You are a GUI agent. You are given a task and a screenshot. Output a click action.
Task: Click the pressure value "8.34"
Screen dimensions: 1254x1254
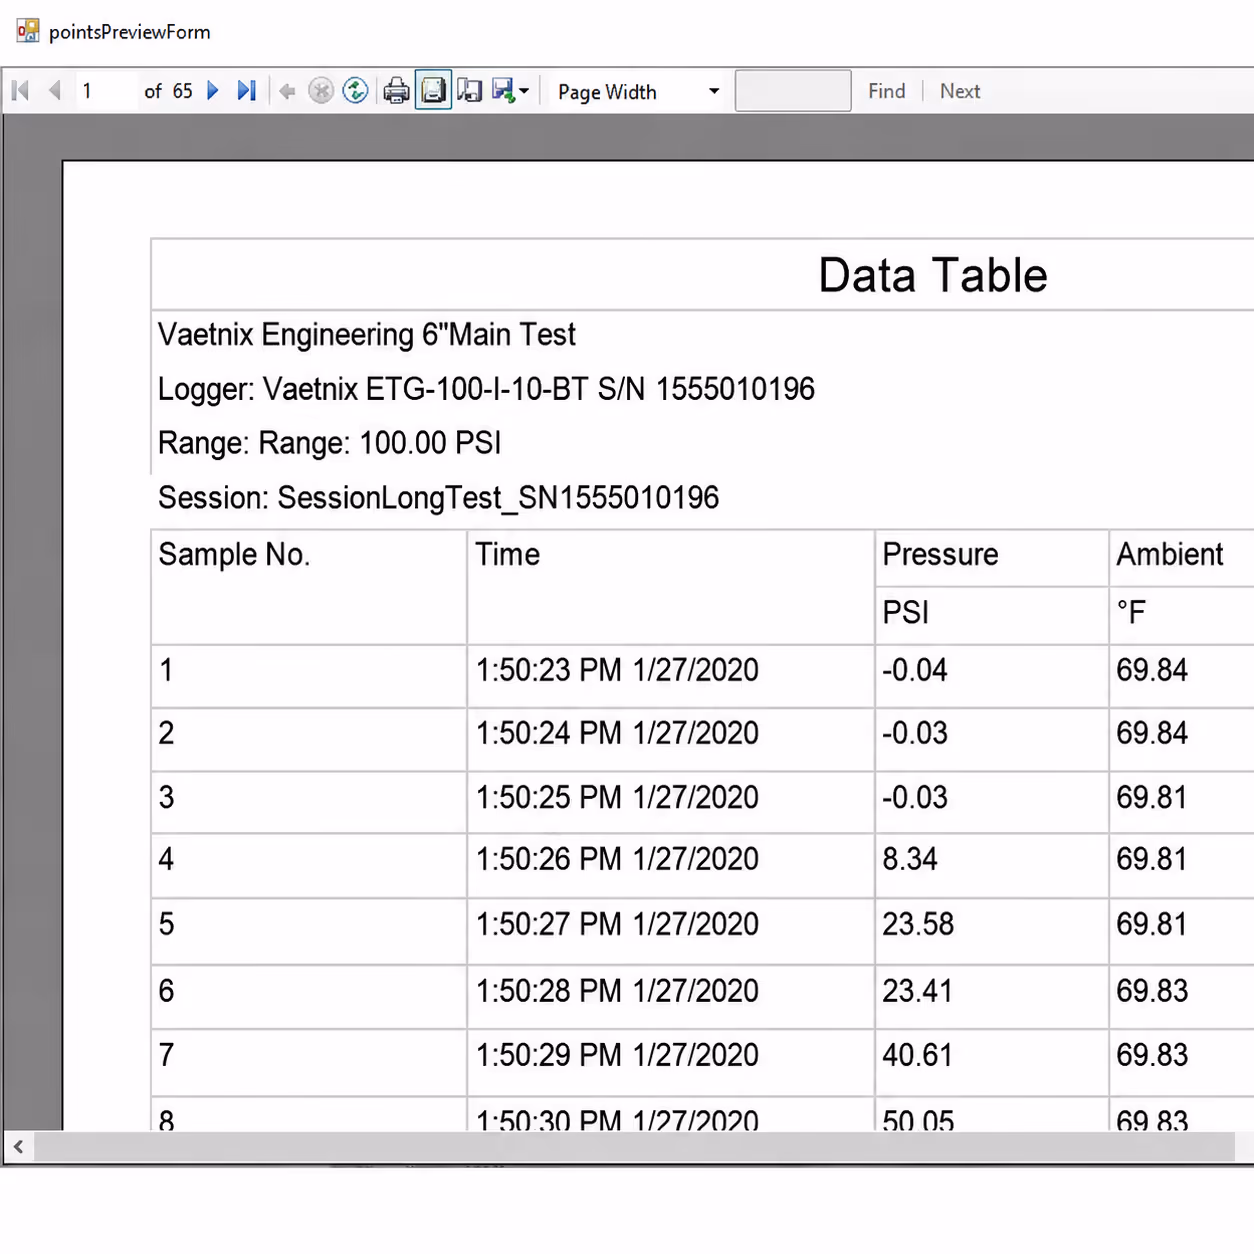tap(910, 859)
